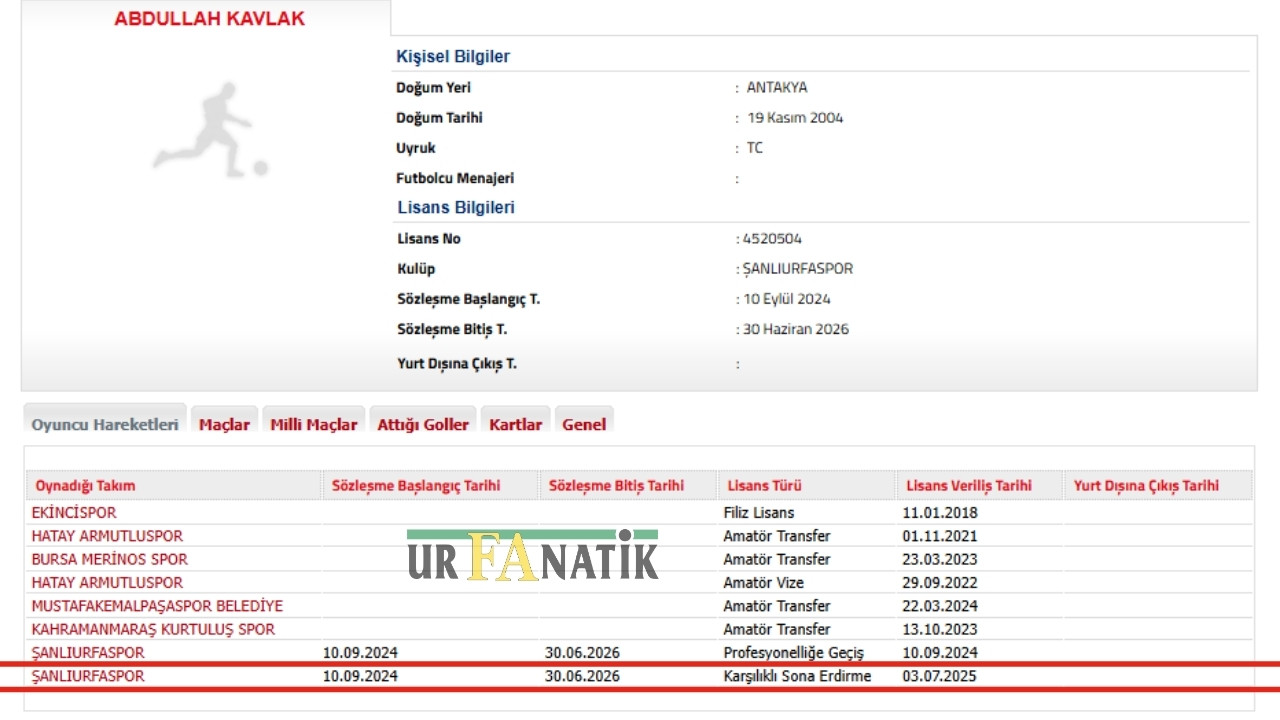This screenshot has height=720, width=1280.
Task: Select the birth date 19 Kasım 2004
Action: click(795, 118)
